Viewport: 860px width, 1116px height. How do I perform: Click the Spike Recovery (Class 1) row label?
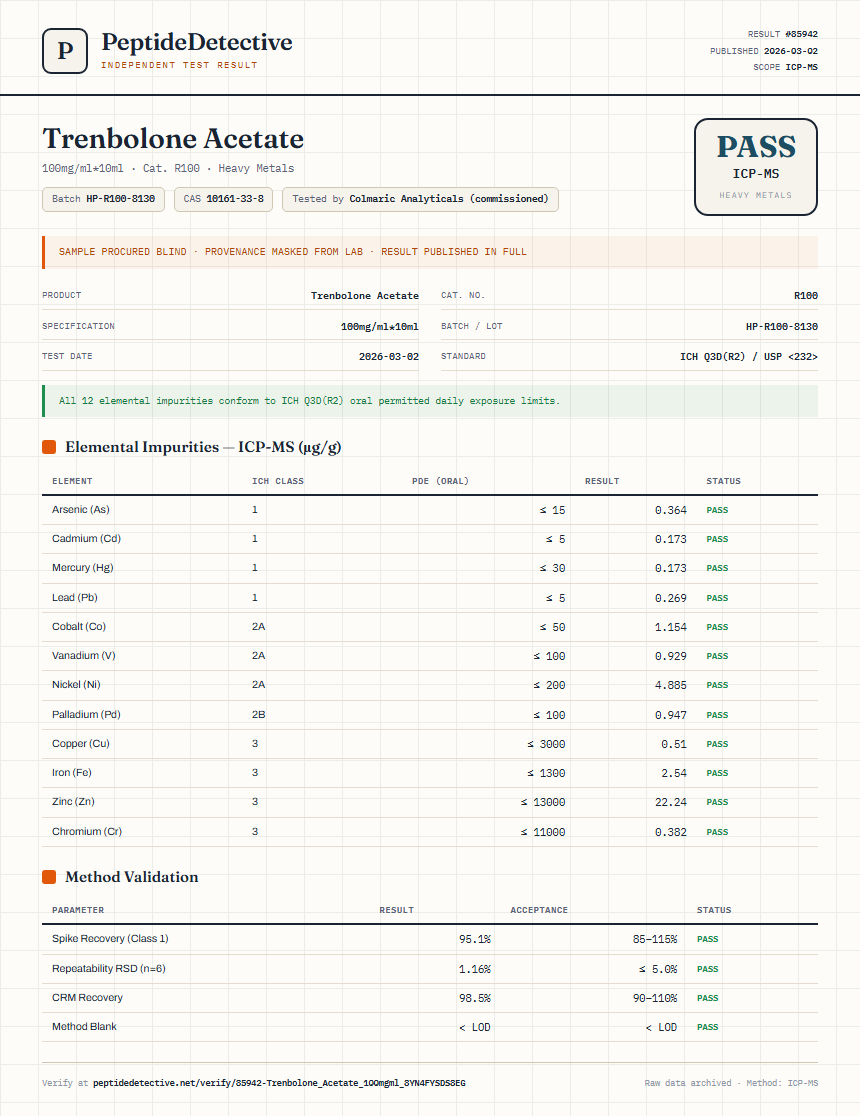click(110, 939)
